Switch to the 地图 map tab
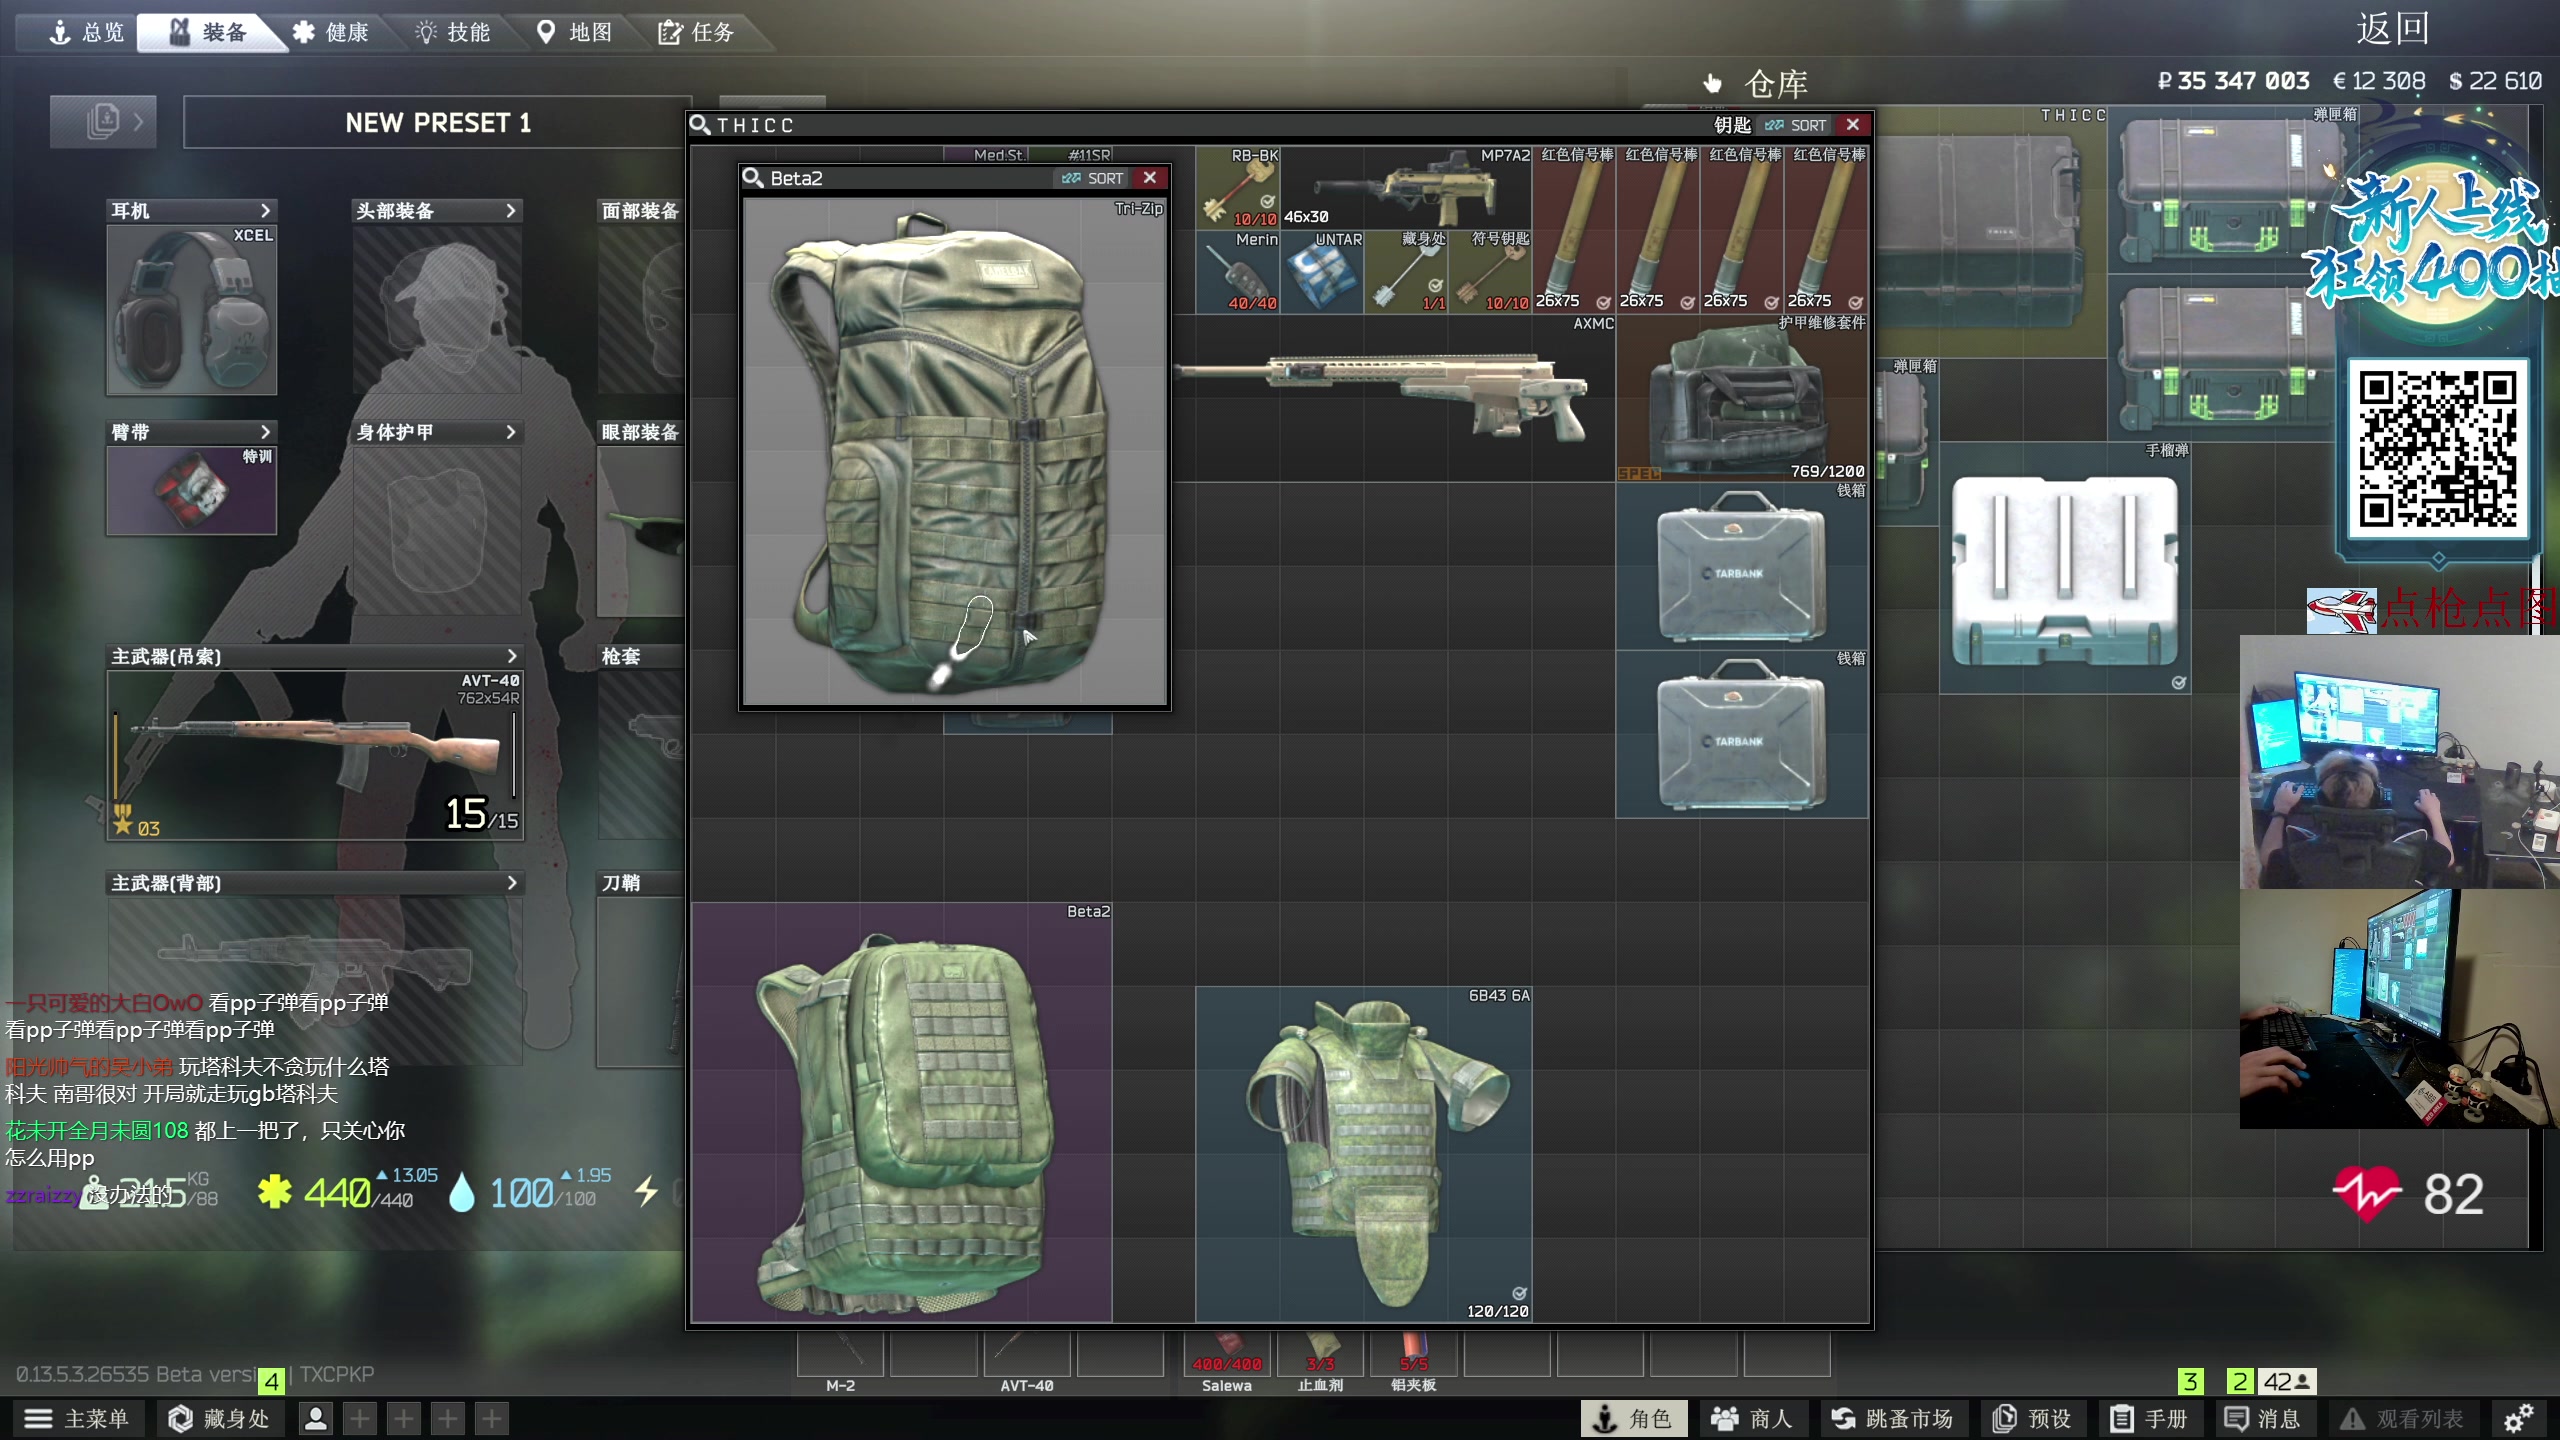This screenshot has height=1440, width=2560. (x=575, y=32)
